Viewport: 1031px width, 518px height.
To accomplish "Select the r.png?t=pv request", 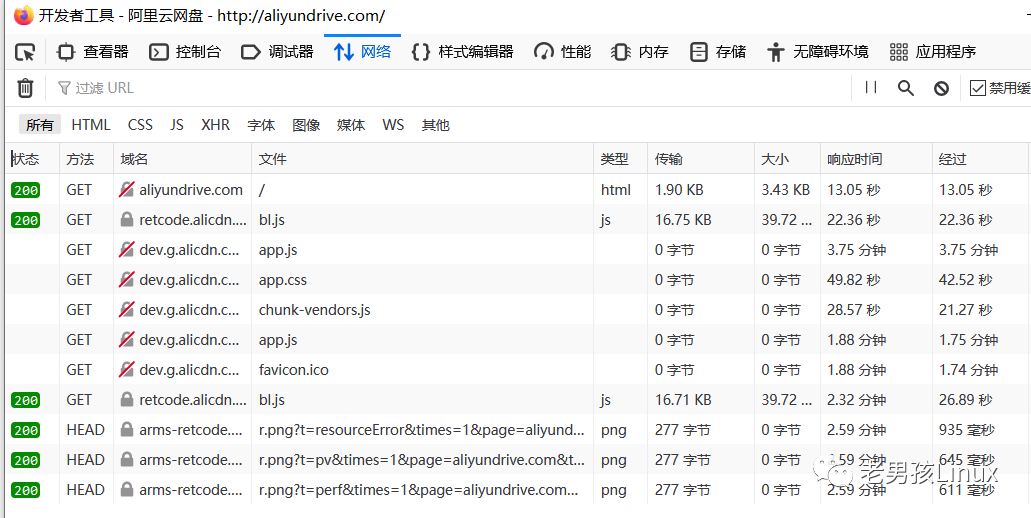I will tap(518, 460).
